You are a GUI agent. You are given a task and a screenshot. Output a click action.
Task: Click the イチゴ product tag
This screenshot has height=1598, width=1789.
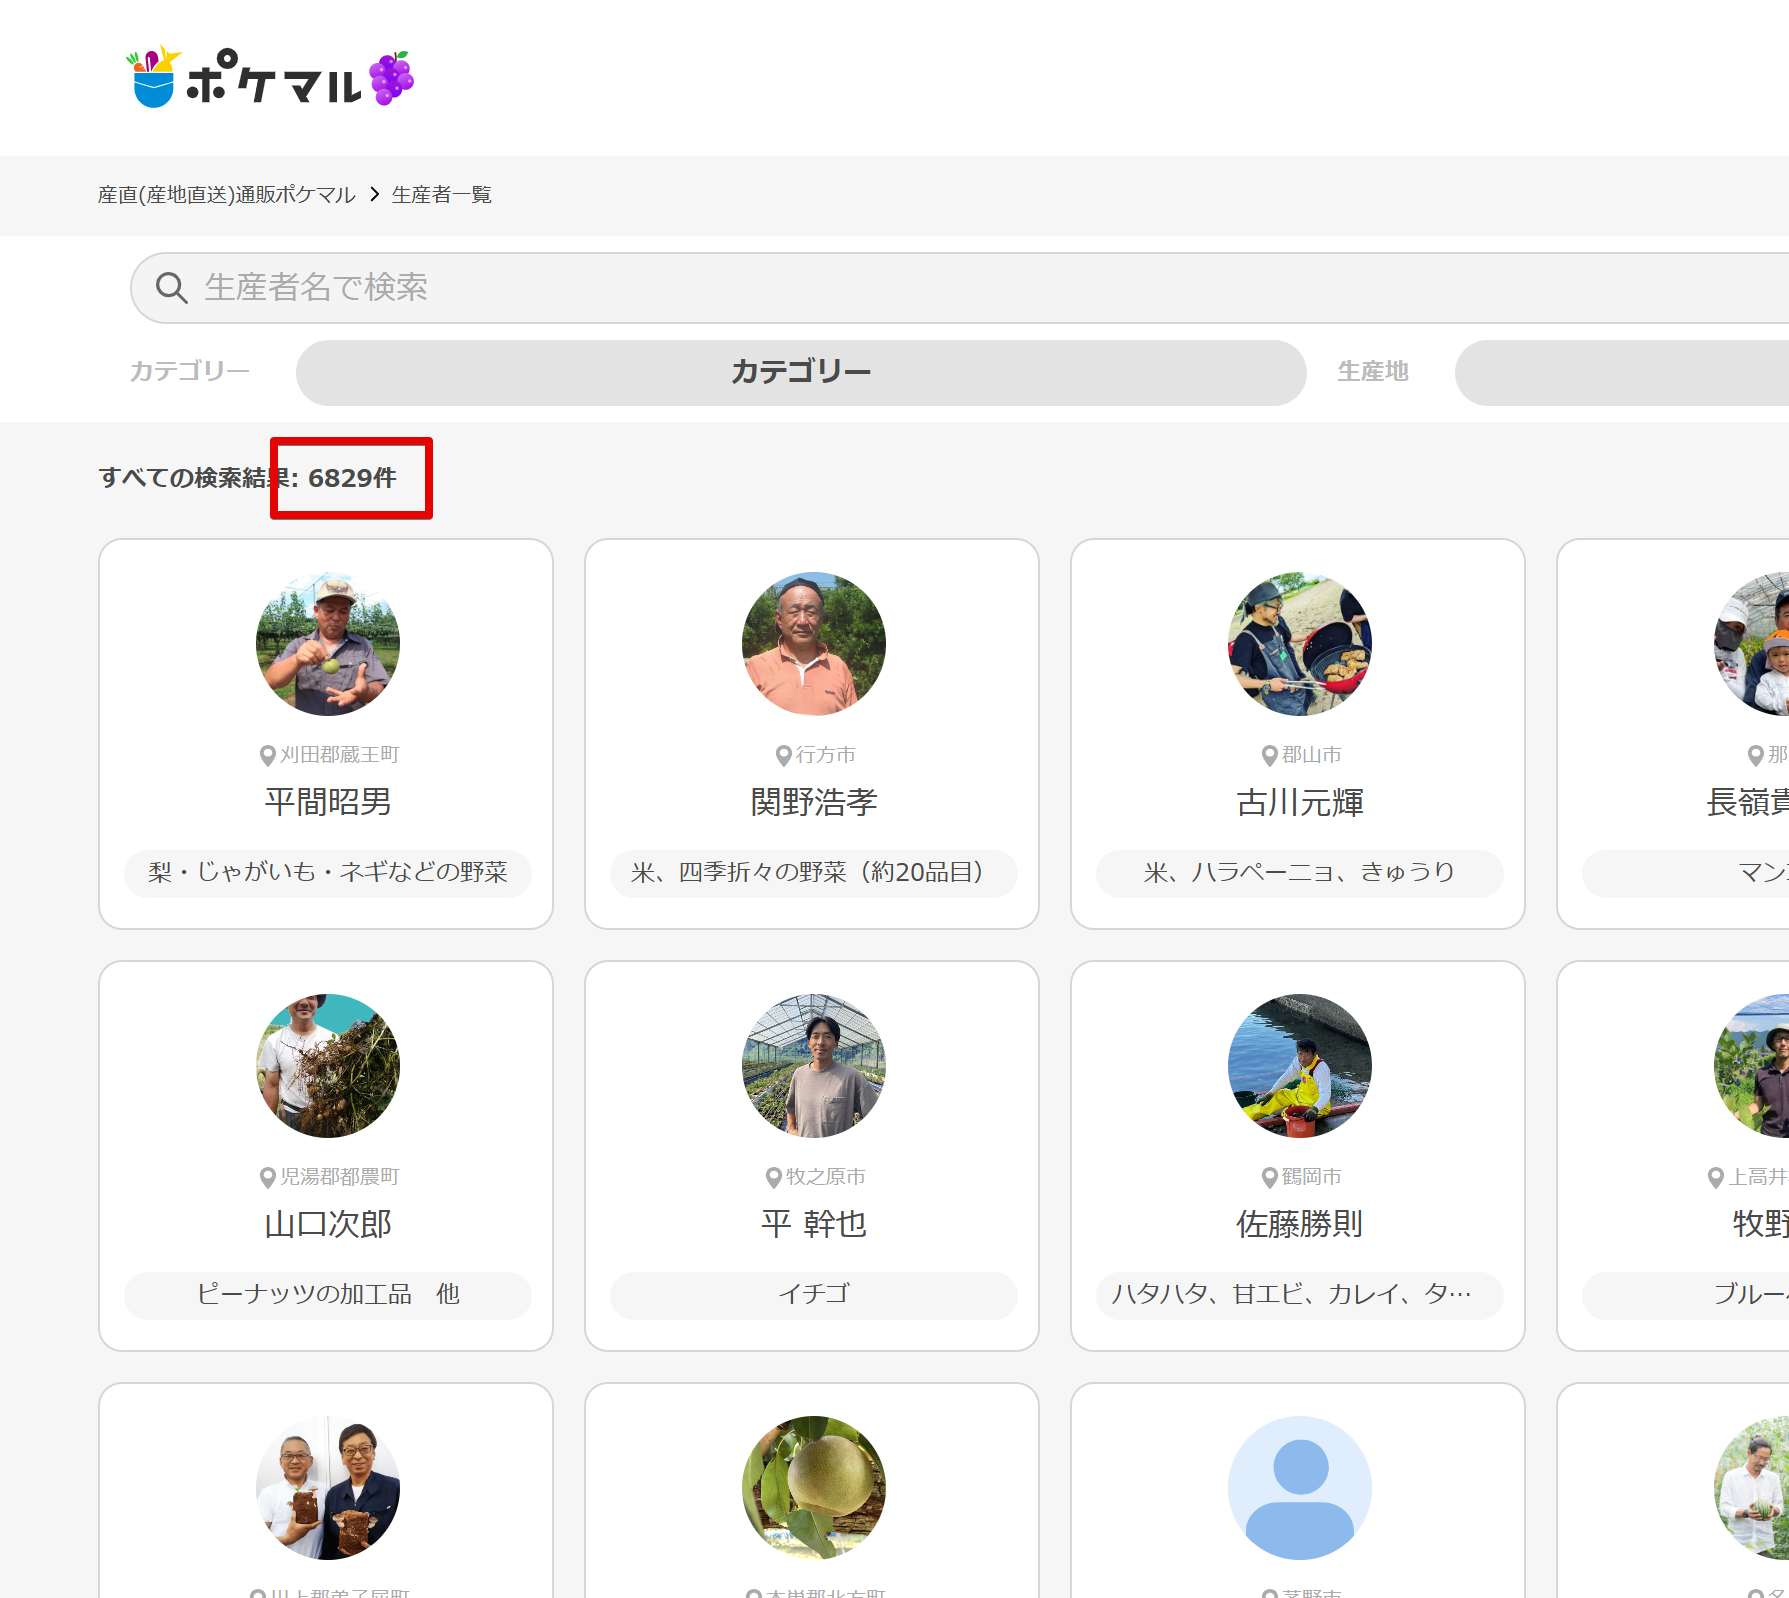pyautogui.click(x=814, y=1295)
